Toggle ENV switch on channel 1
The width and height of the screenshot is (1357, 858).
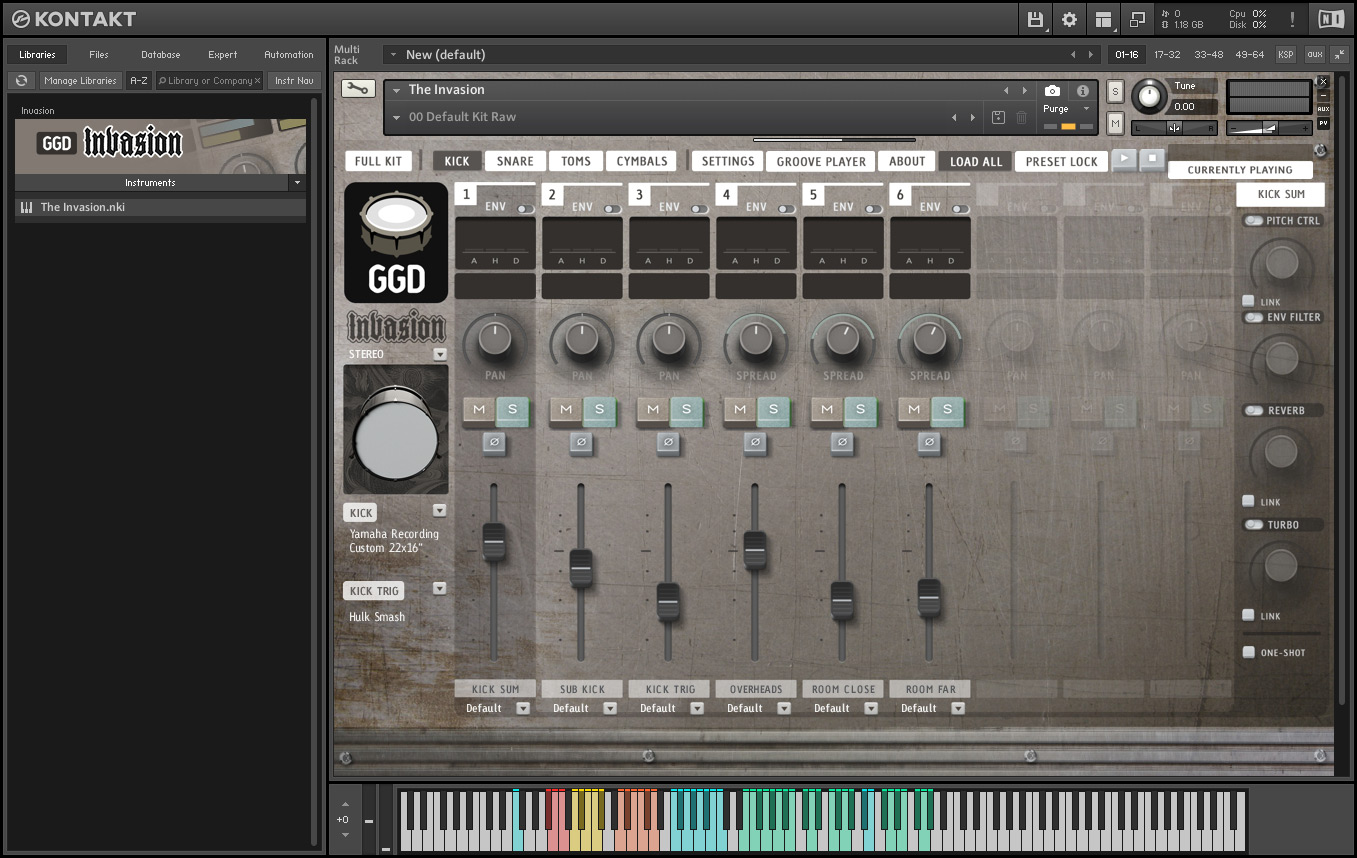tap(526, 209)
